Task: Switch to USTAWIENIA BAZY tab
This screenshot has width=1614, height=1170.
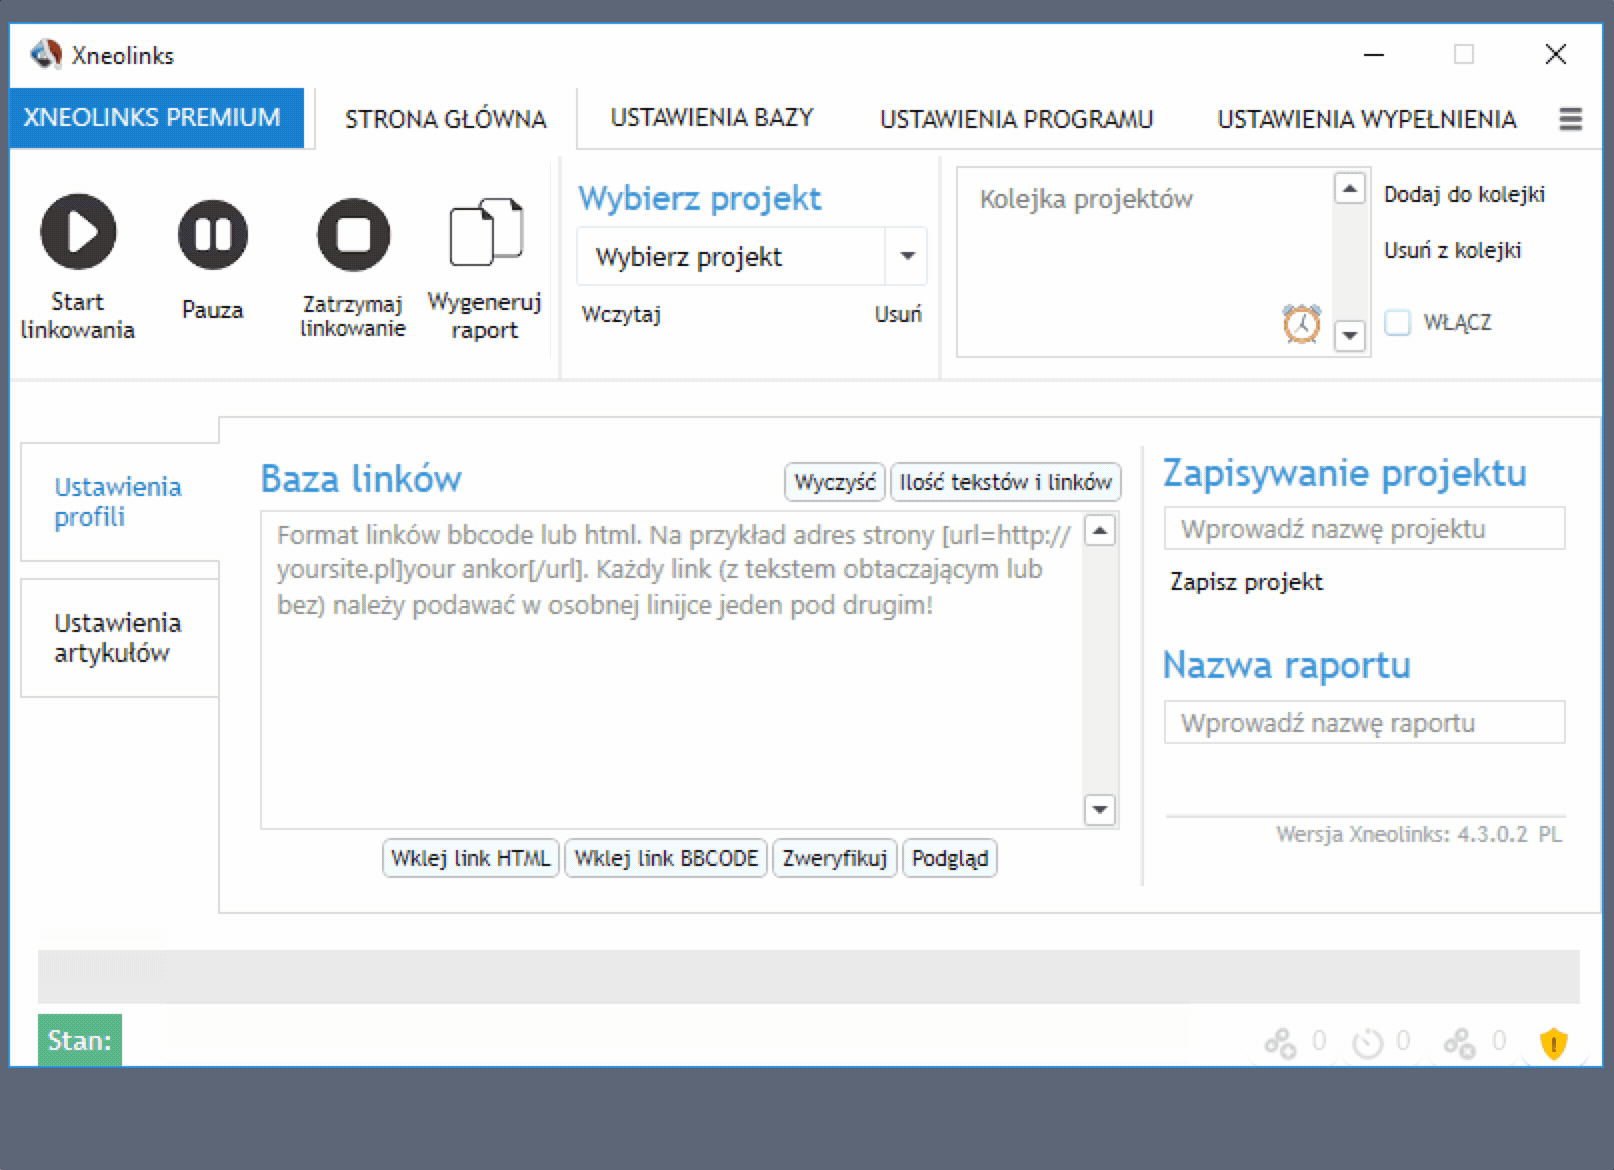Action: (712, 118)
